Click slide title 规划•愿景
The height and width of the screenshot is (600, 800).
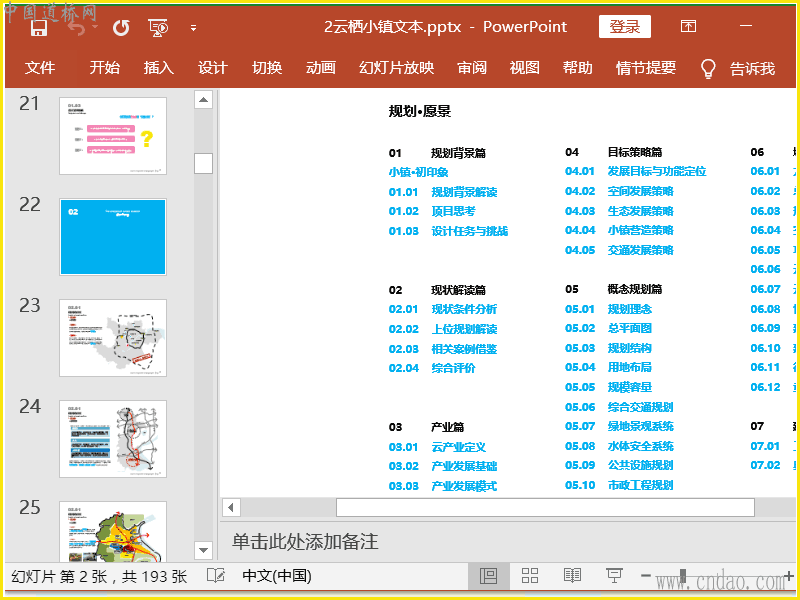(420, 111)
